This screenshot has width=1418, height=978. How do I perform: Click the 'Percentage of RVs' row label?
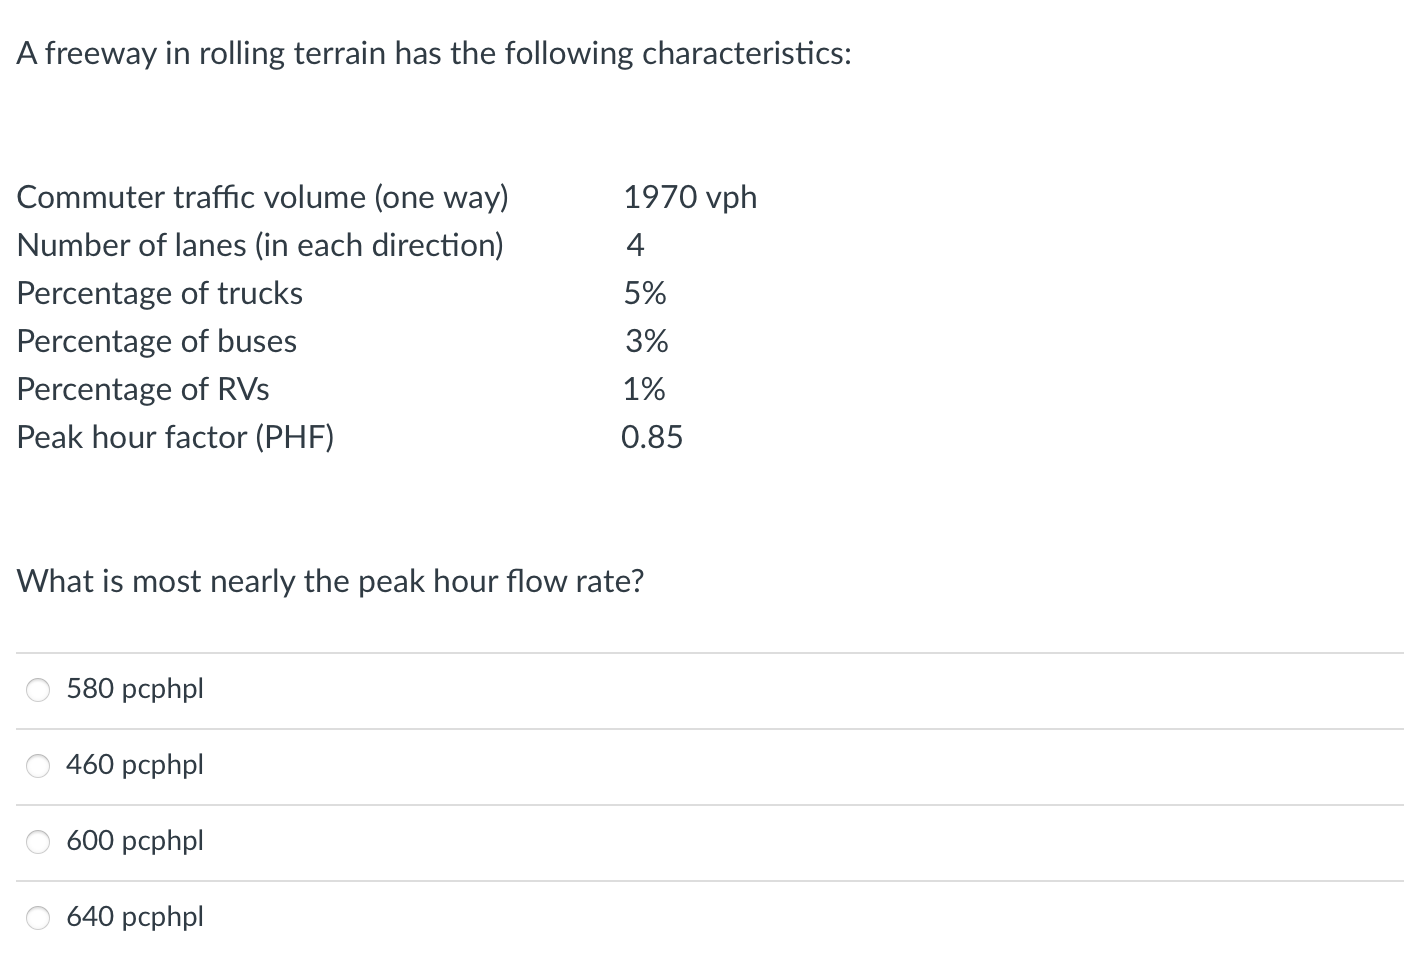(143, 389)
